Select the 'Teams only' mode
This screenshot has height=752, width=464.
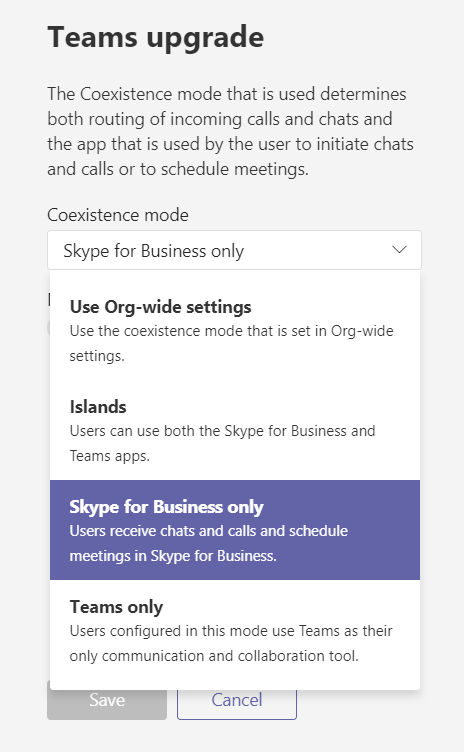click(235, 631)
